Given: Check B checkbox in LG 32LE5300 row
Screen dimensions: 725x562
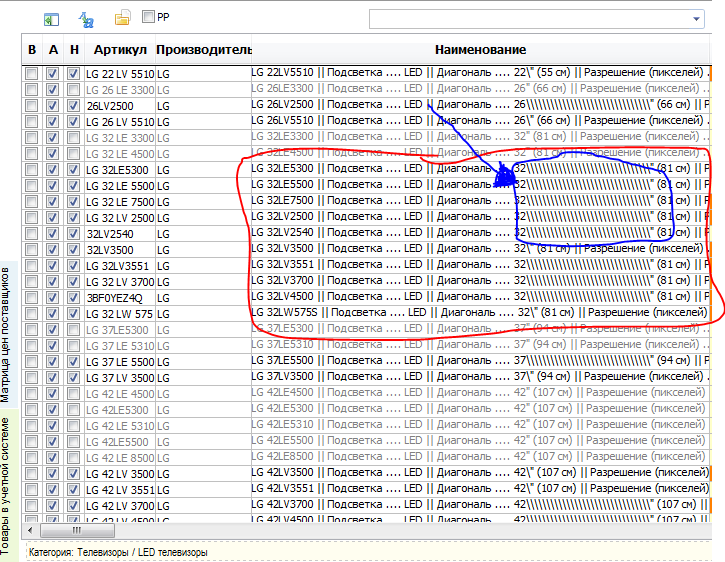Looking at the screenshot, I should tap(31, 170).
